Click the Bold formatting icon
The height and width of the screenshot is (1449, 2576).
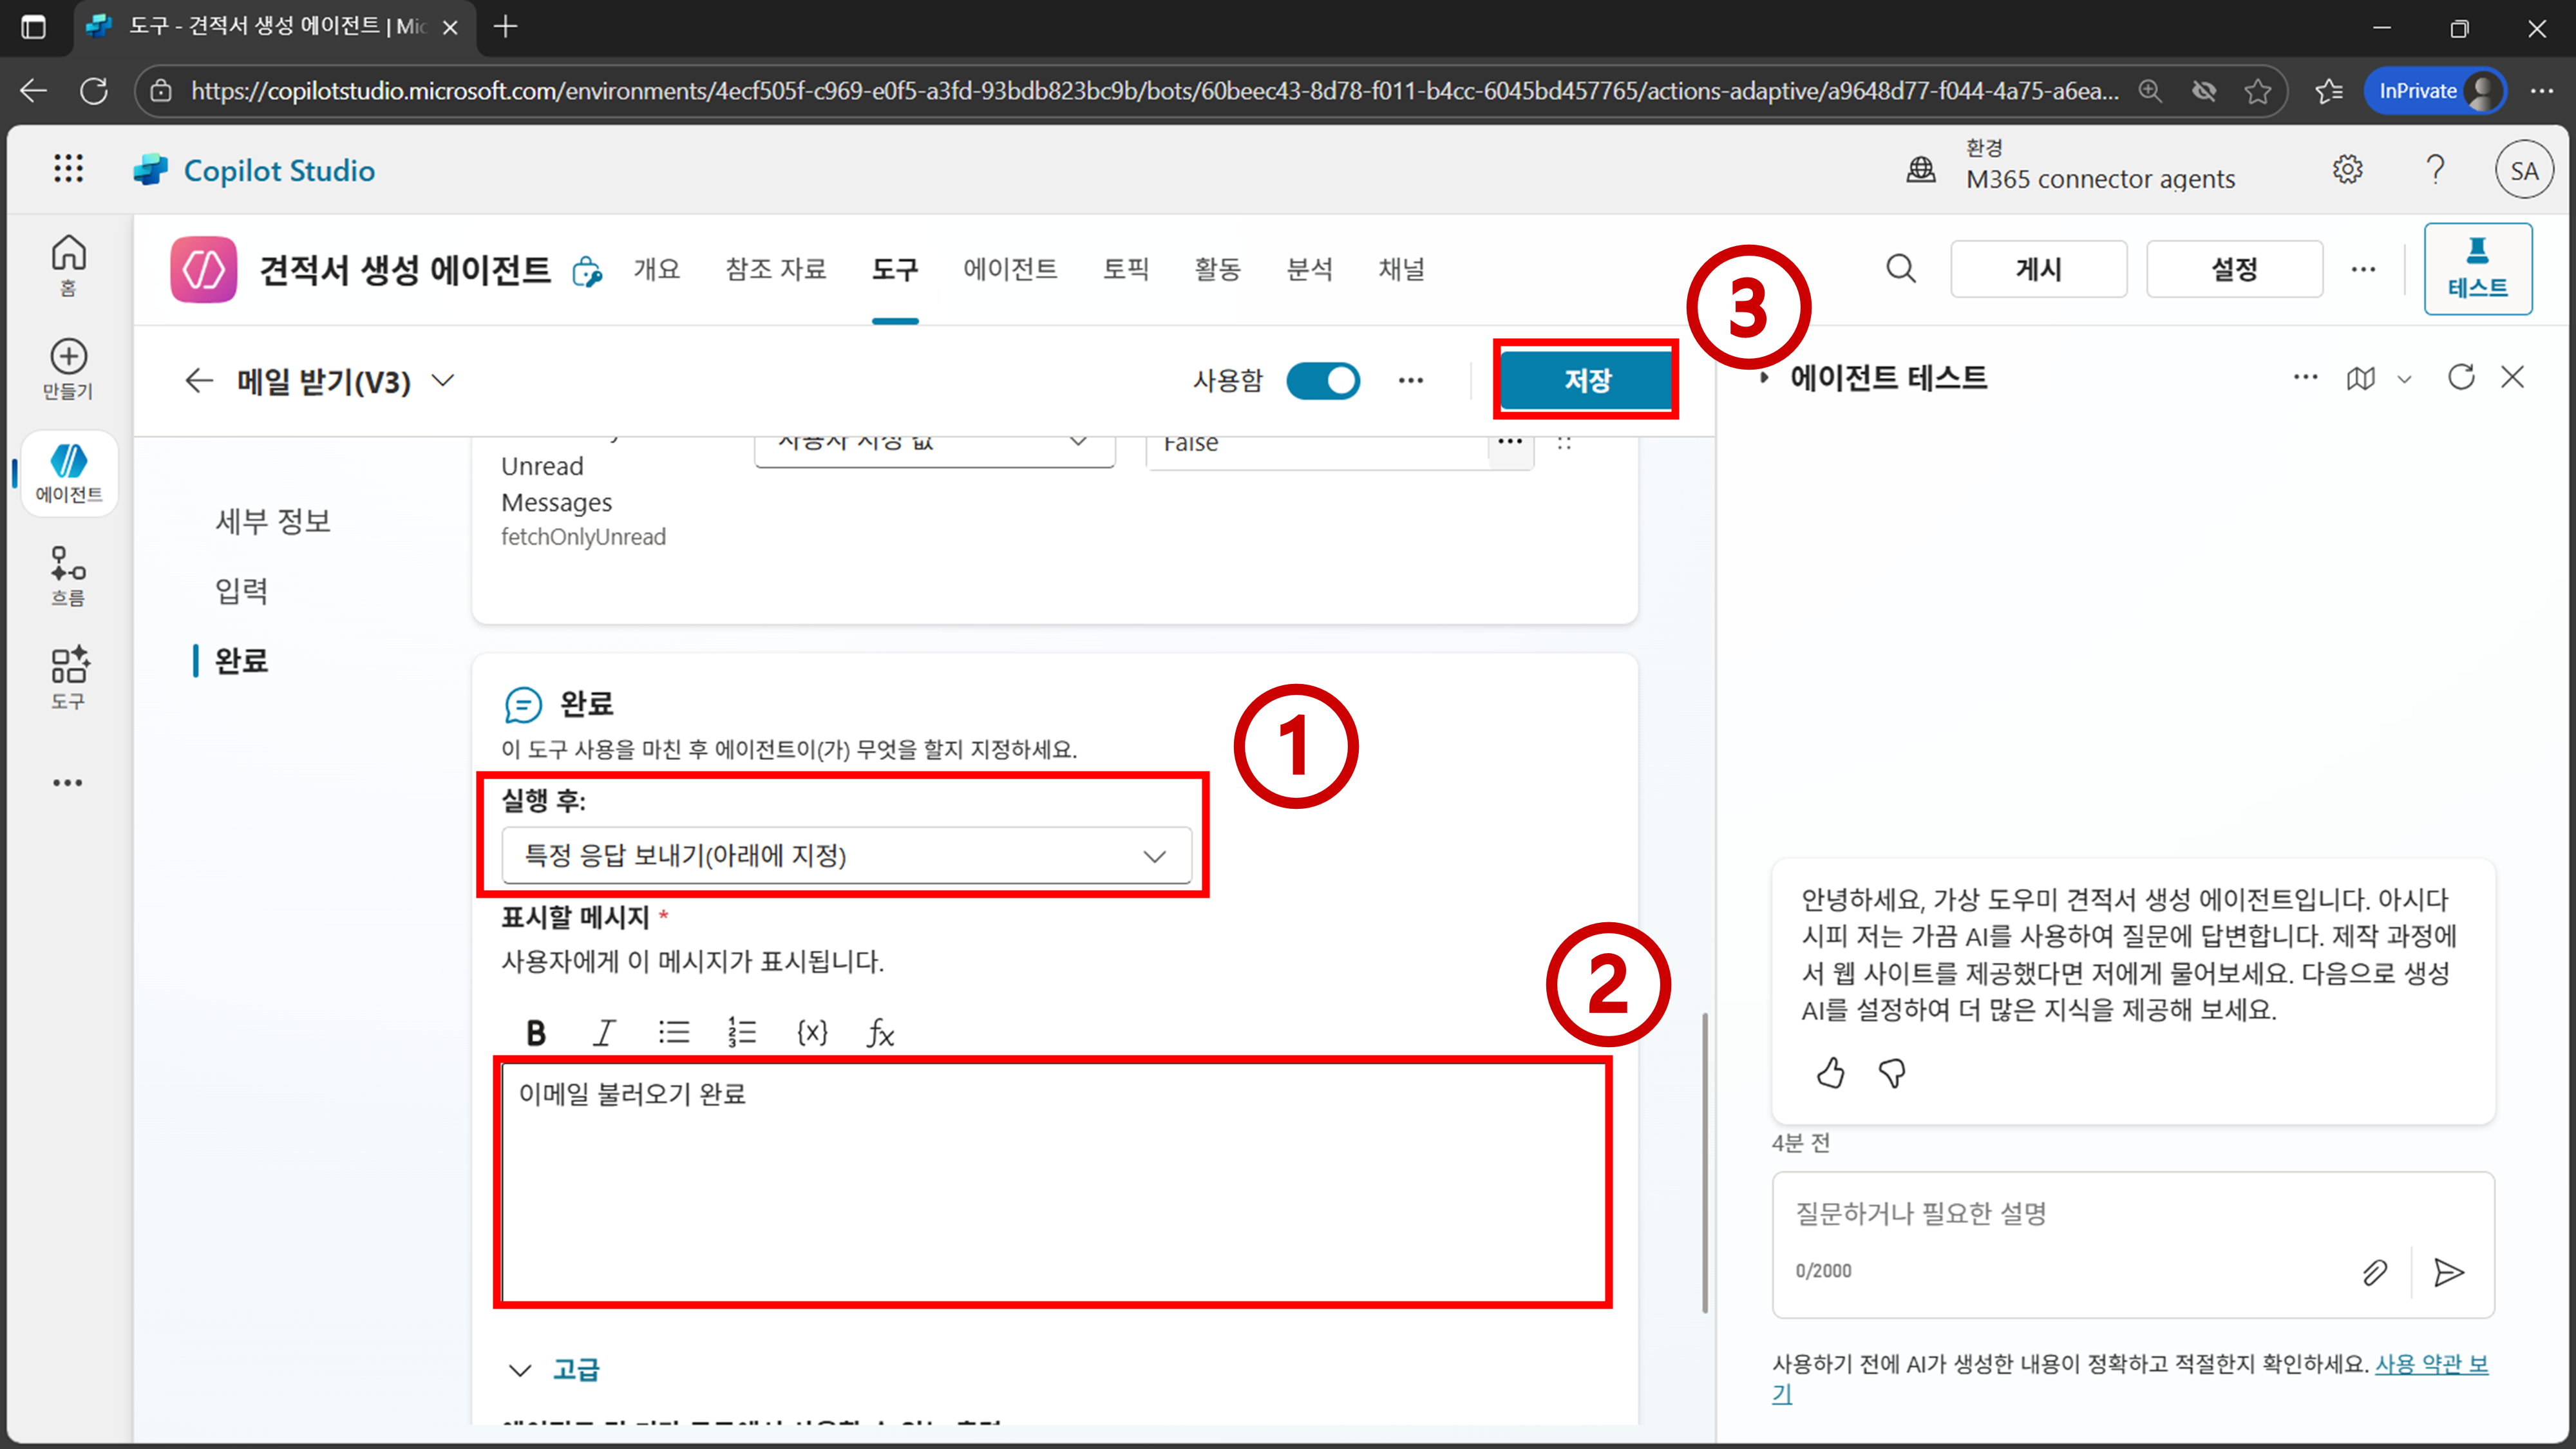pyautogui.click(x=536, y=1032)
